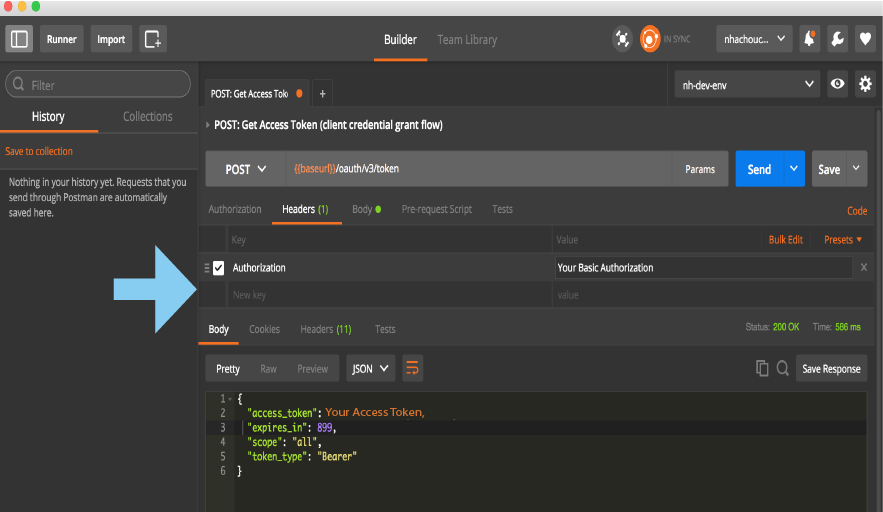Screen dimensions: 883x512
Task: Copy response body to clipboard
Action: (762, 369)
